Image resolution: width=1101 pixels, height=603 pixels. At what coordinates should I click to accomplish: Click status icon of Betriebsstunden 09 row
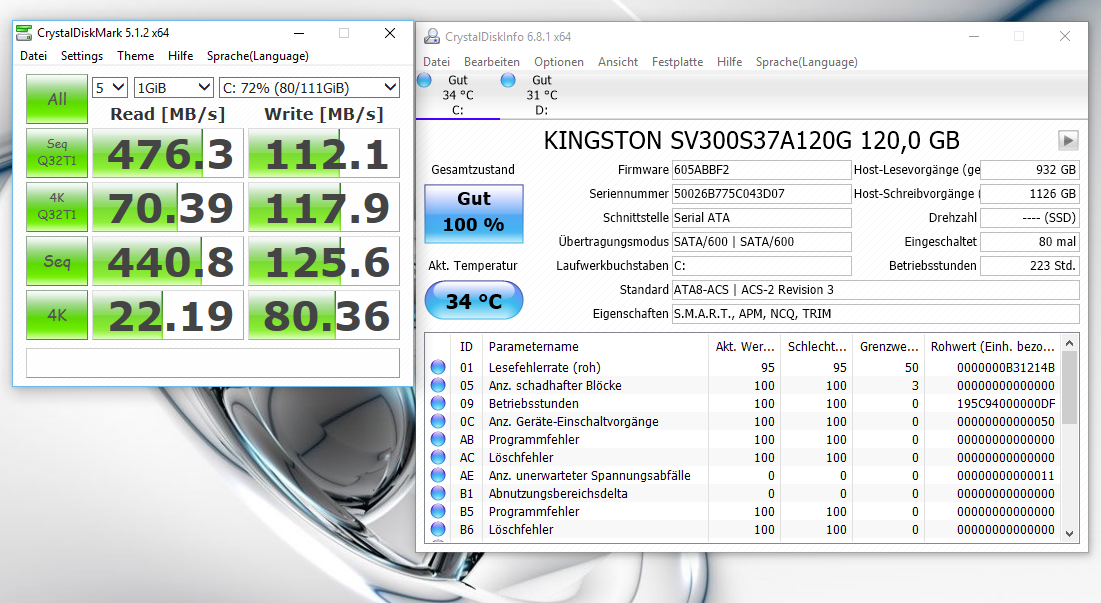tap(438, 404)
